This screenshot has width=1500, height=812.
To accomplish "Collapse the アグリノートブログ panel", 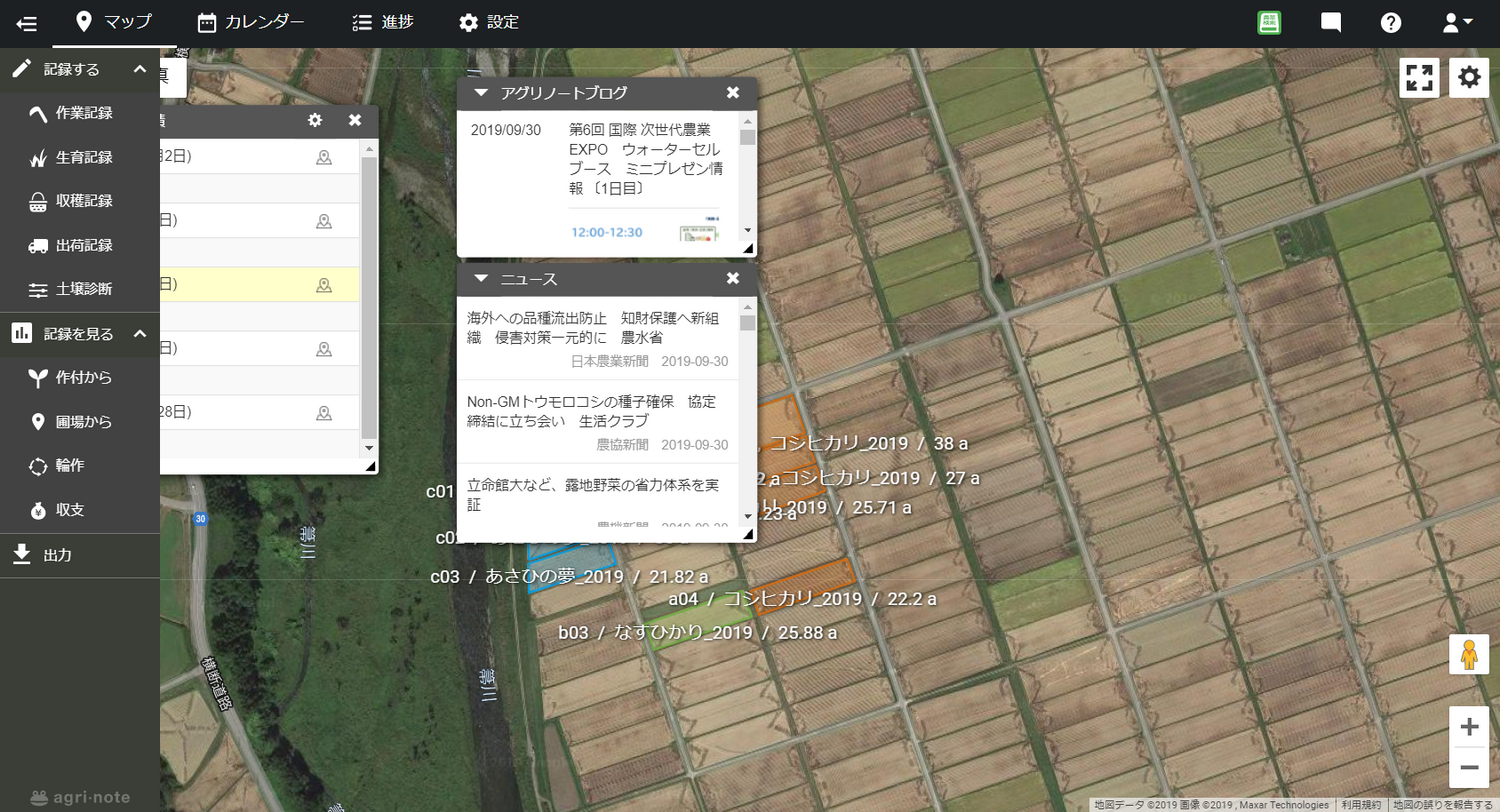I will click(481, 93).
